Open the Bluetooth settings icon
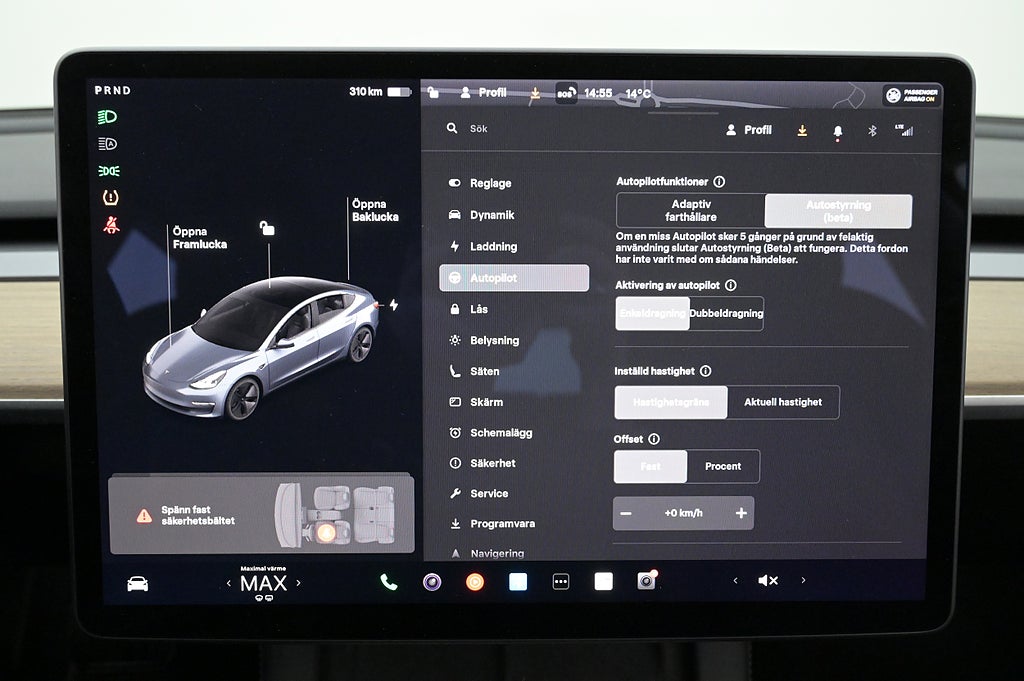This screenshot has width=1024, height=681. [x=871, y=131]
